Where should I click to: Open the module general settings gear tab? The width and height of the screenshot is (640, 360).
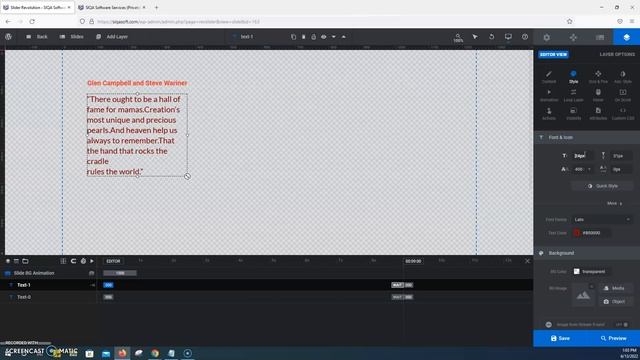(547, 37)
